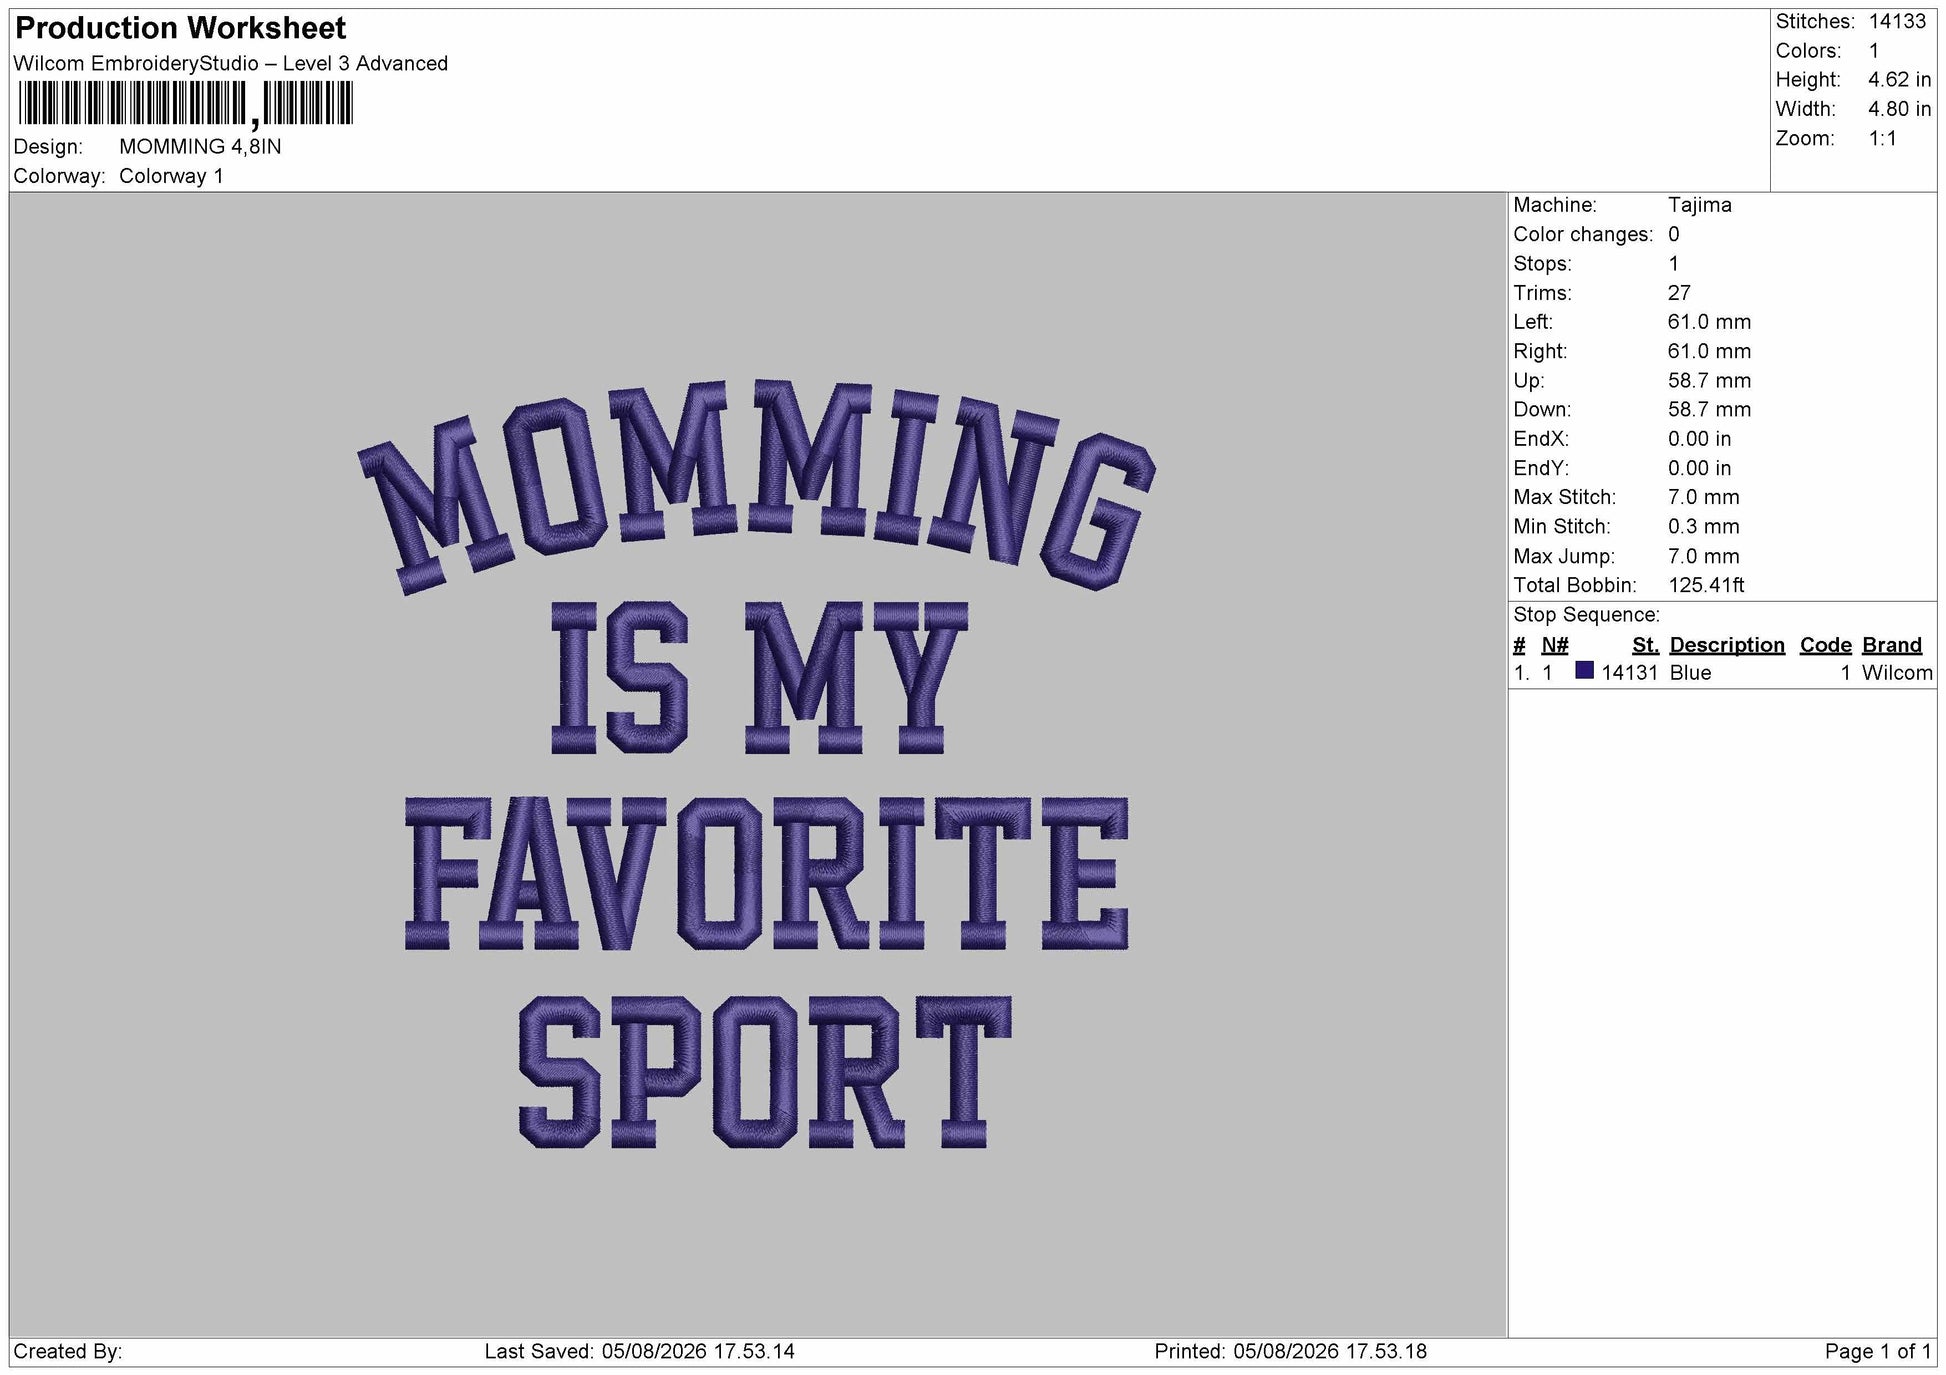
Task: Click the 'Brand' column header
Action: pos(1891,645)
